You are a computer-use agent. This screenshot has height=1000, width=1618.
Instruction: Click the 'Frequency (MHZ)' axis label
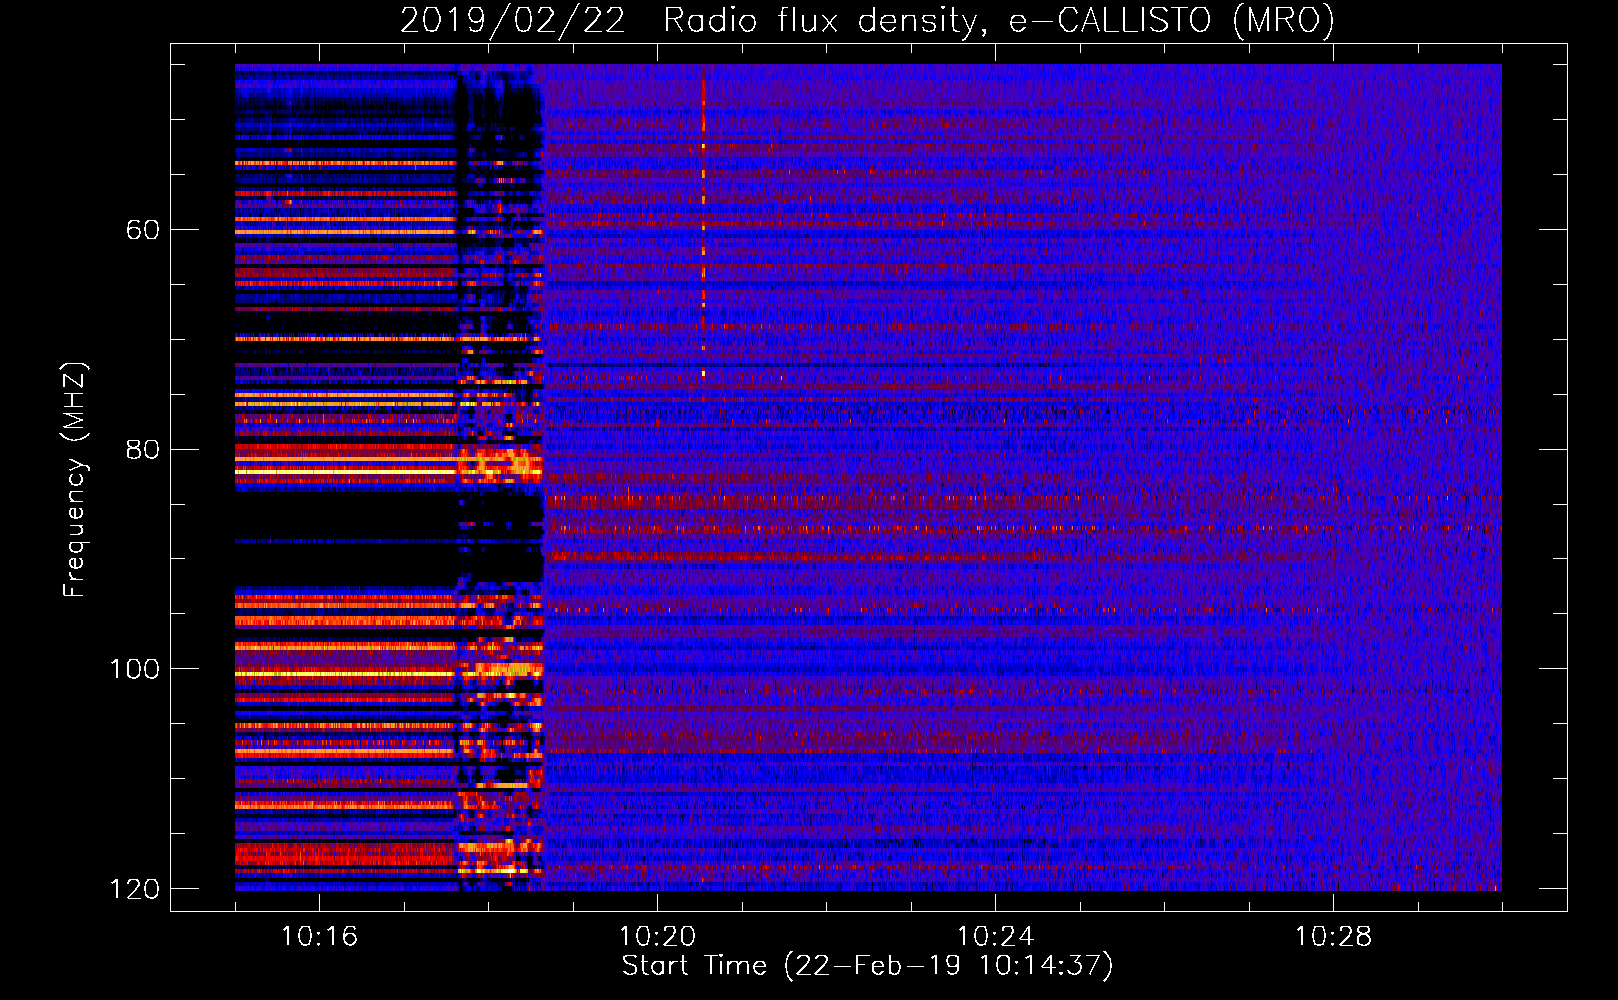click(74, 480)
